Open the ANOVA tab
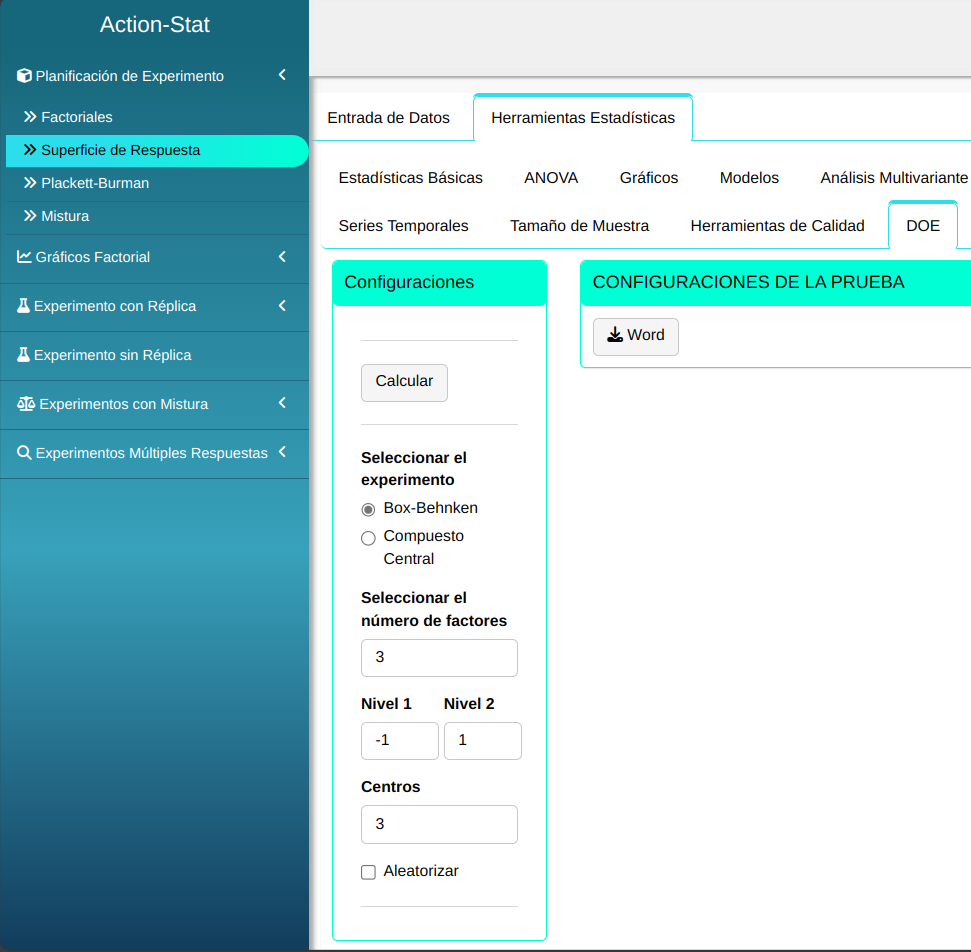This screenshot has width=971, height=952. click(x=551, y=178)
